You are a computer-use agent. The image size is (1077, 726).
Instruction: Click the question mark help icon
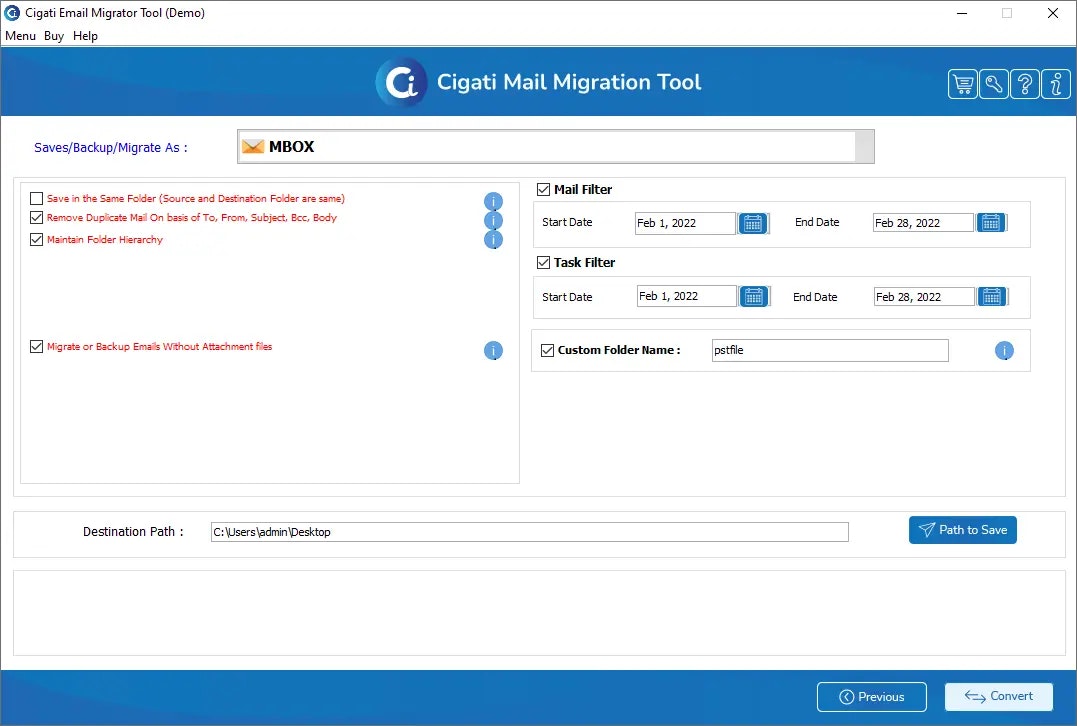tap(1024, 84)
